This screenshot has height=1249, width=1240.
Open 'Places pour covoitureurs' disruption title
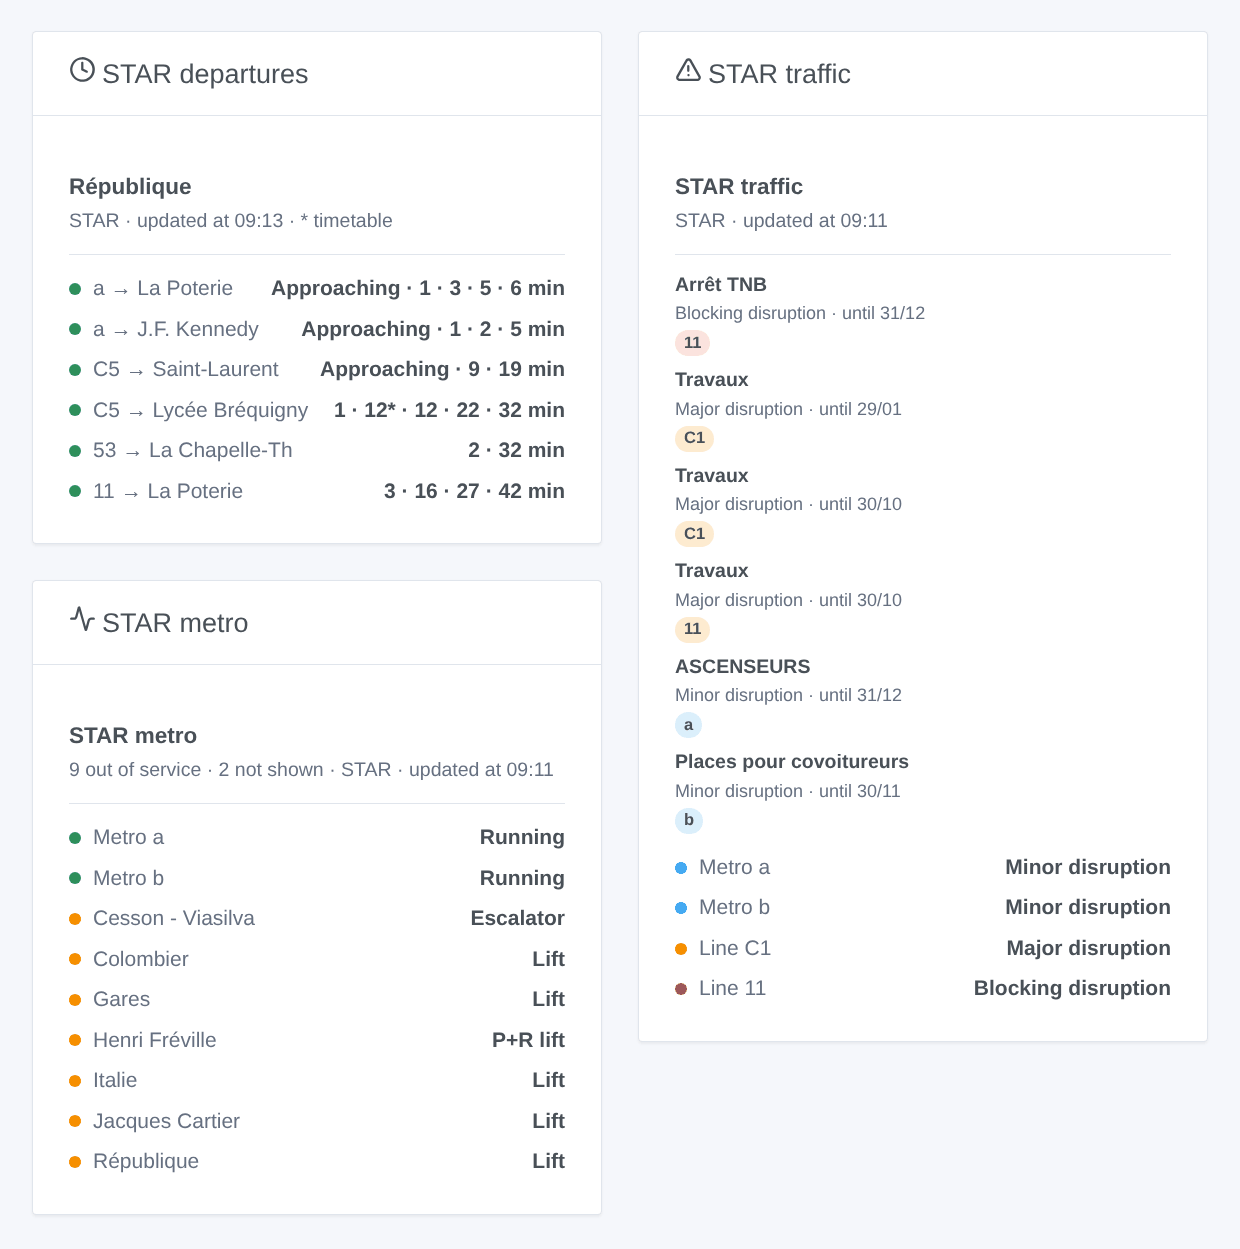pos(792,762)
